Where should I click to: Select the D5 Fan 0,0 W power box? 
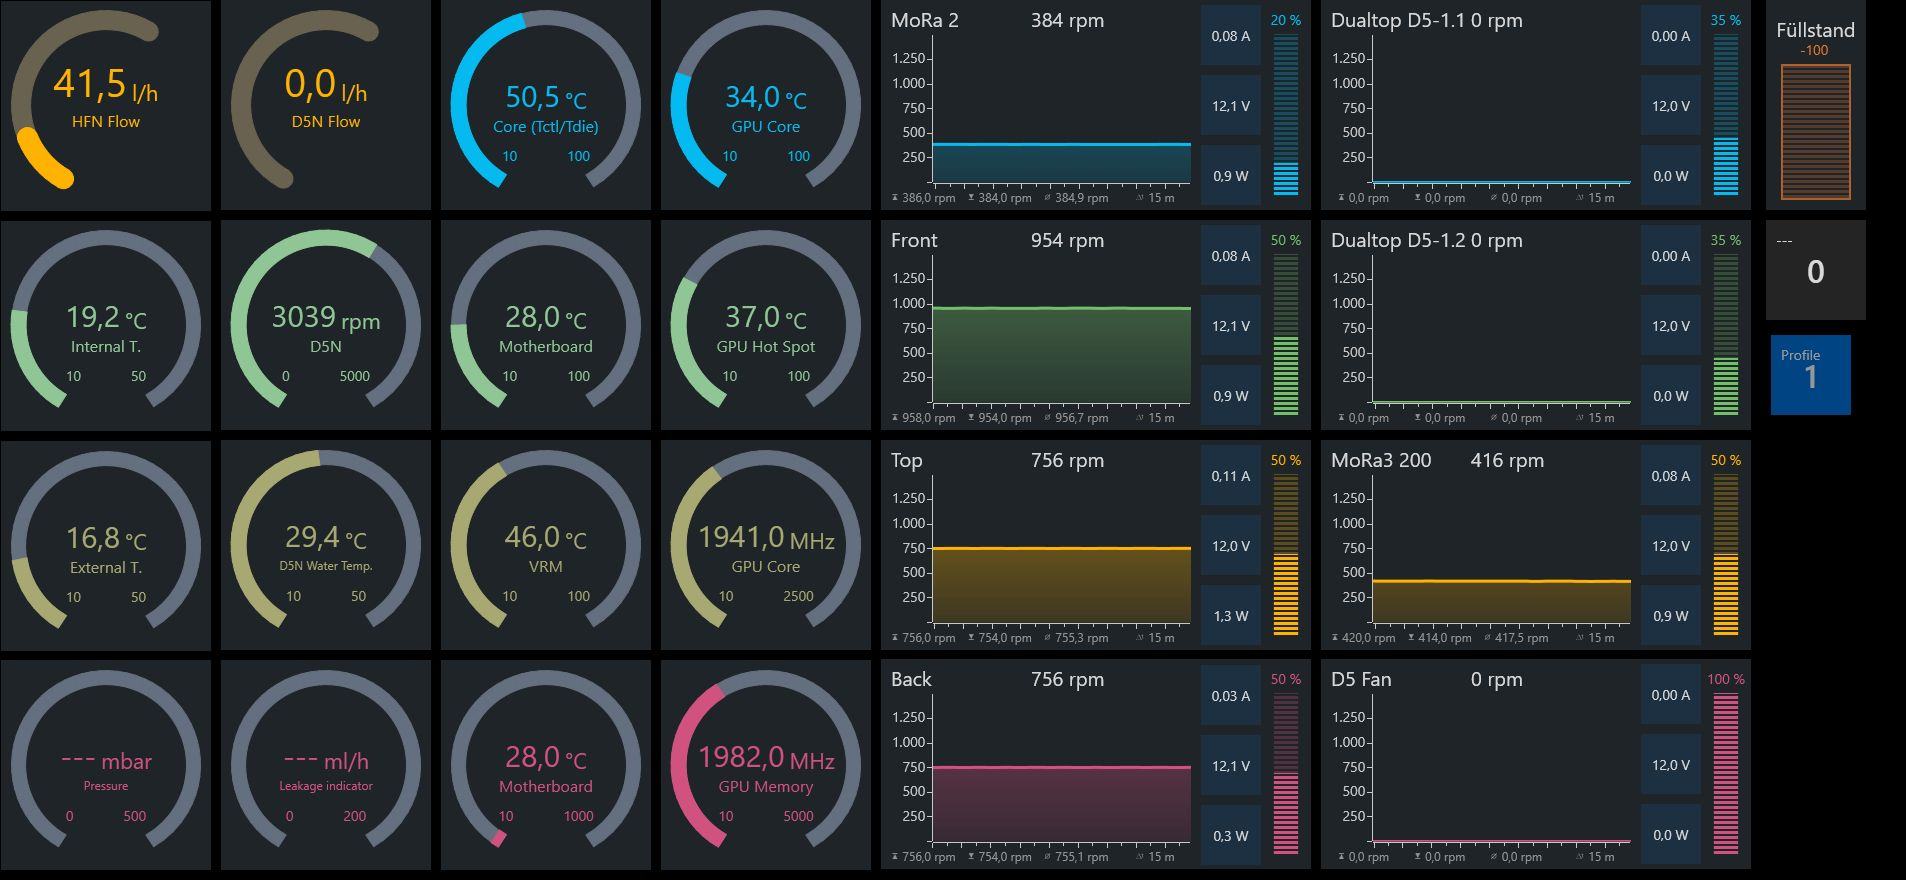[1671, 835]
